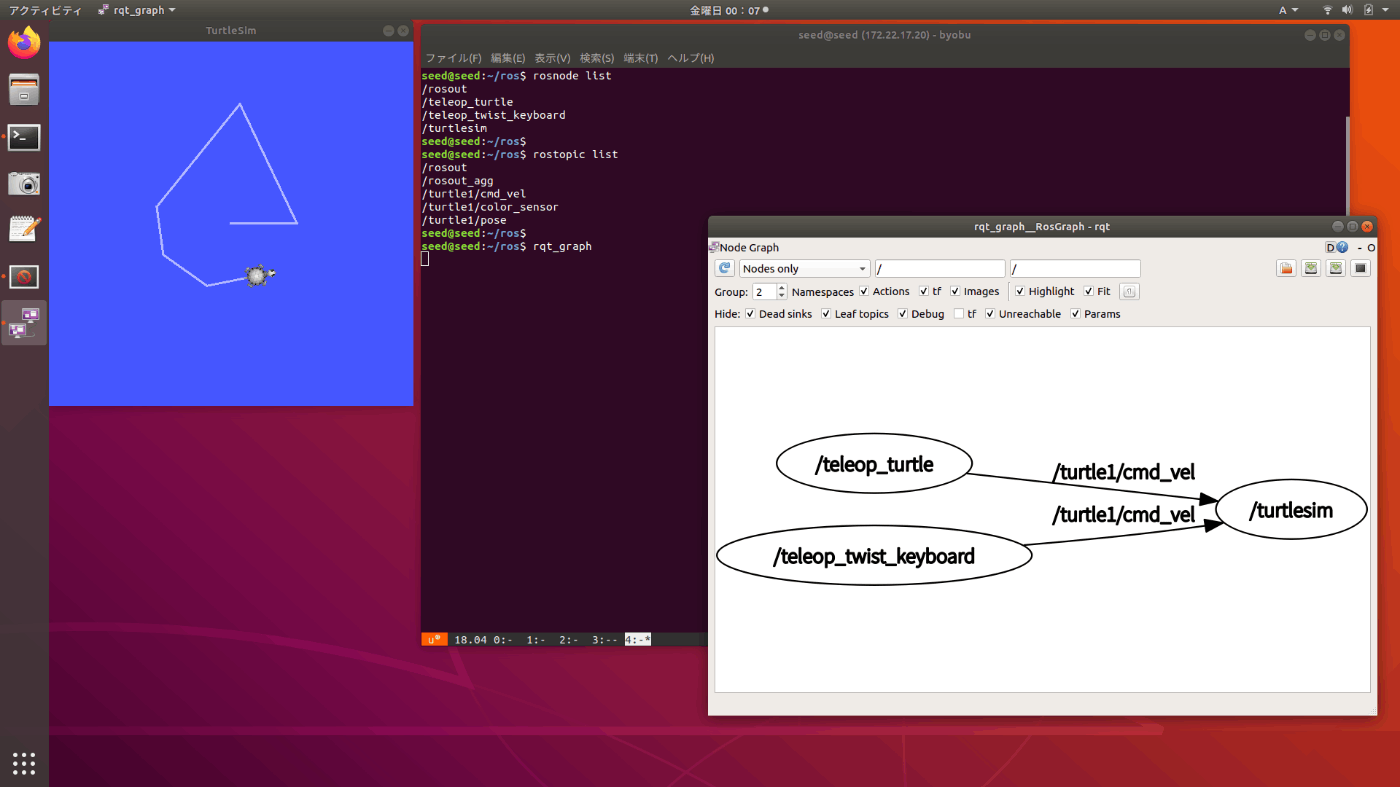Click the save icon right beside the folder icon

pos(1311,268)
